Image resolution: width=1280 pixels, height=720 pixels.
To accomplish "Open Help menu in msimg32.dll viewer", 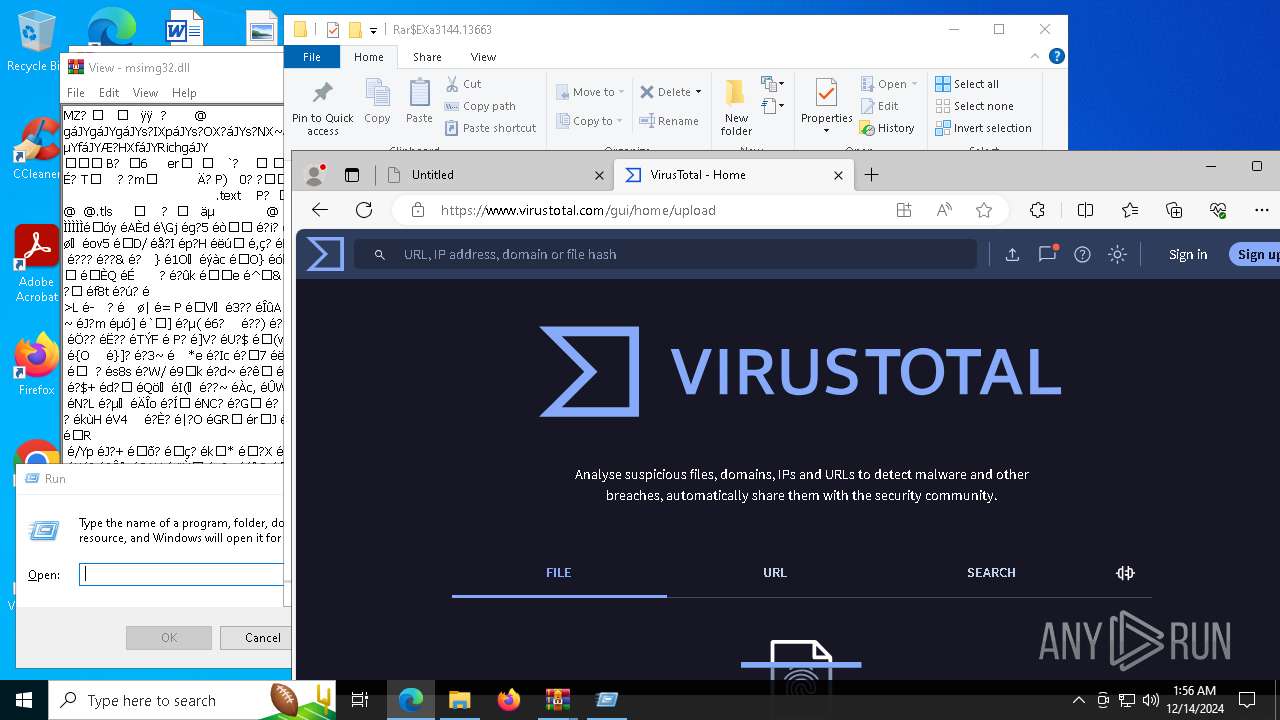I will tap(184, 92).
